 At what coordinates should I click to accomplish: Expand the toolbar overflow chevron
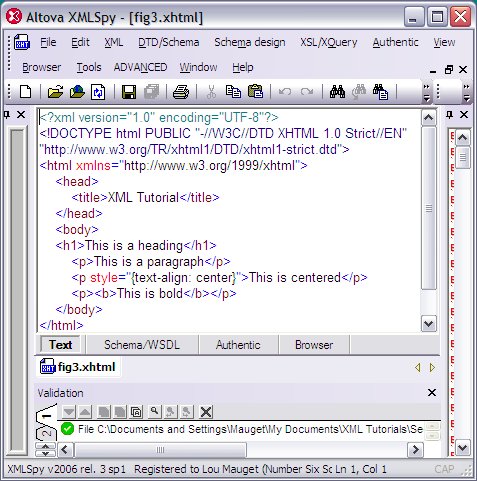pyautogui.click(x=426, y=92)
